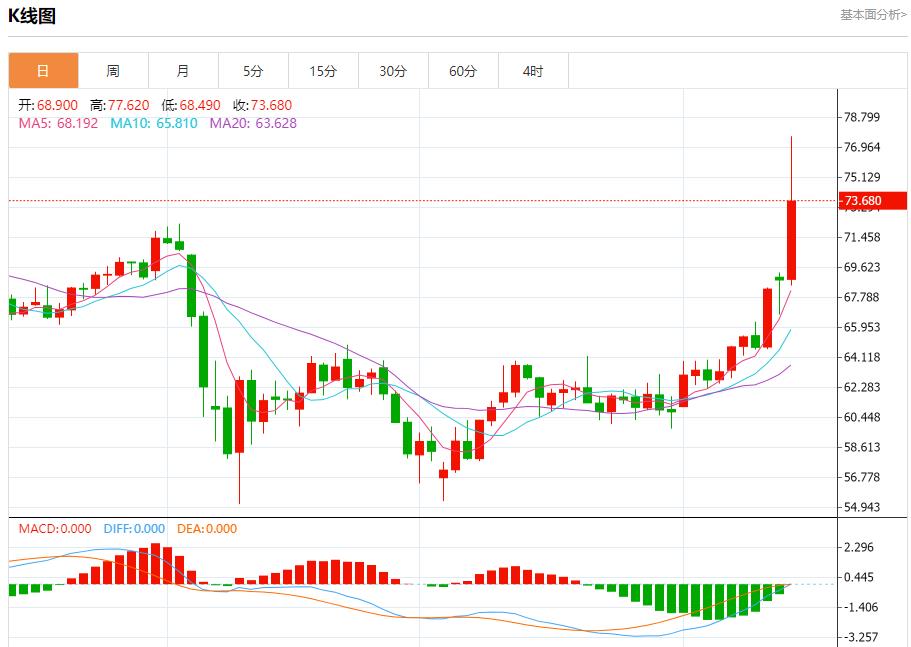Open the 基本面分析 link
The width and height of the screenshot is (911, 647).
[x=872, y=15]
